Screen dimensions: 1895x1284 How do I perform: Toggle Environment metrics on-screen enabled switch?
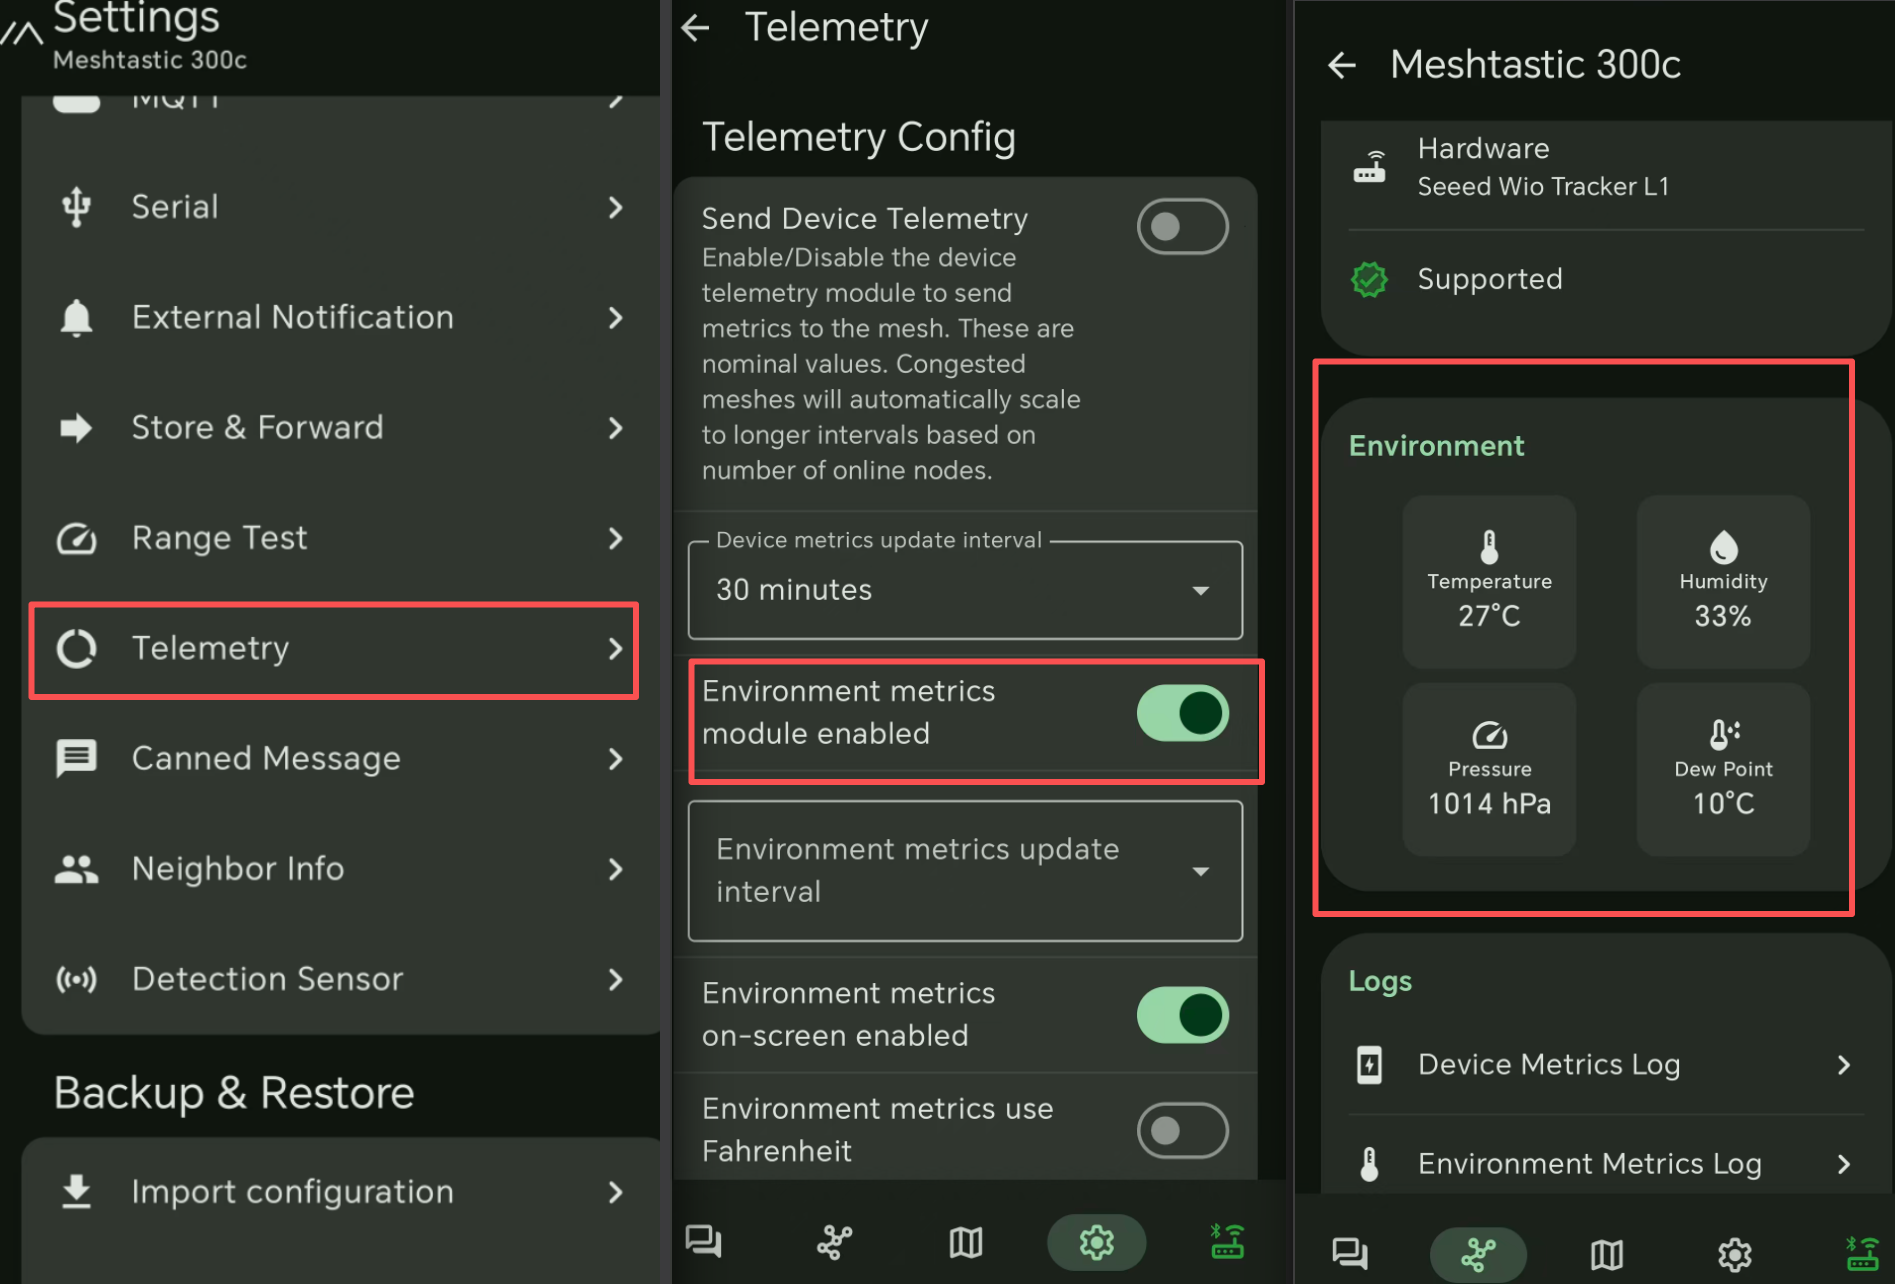[1182, 1015]
